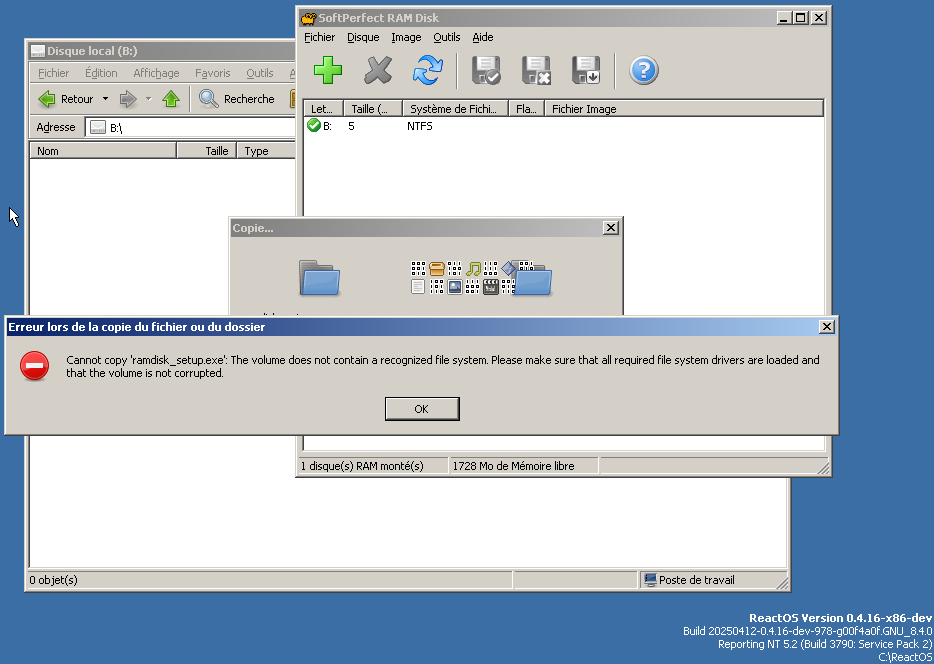The image size is (934, 664).
Task: Open Fichier menu in Disque local window
Action: point(54,73)
